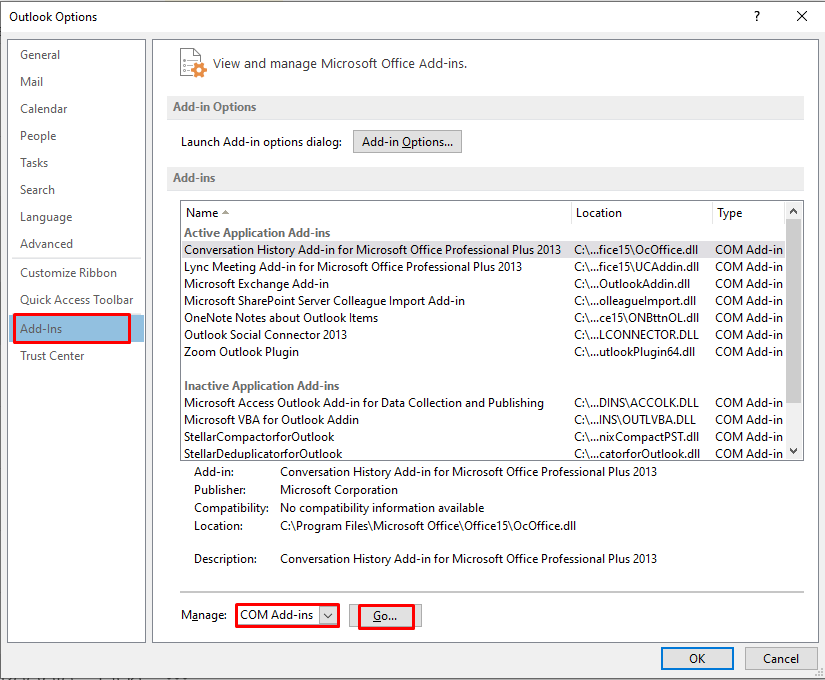The width and height of the screenshot is (825, 680).
Task: Click the LCONNECTOR.DLL location cell
Action: [636, 335]
